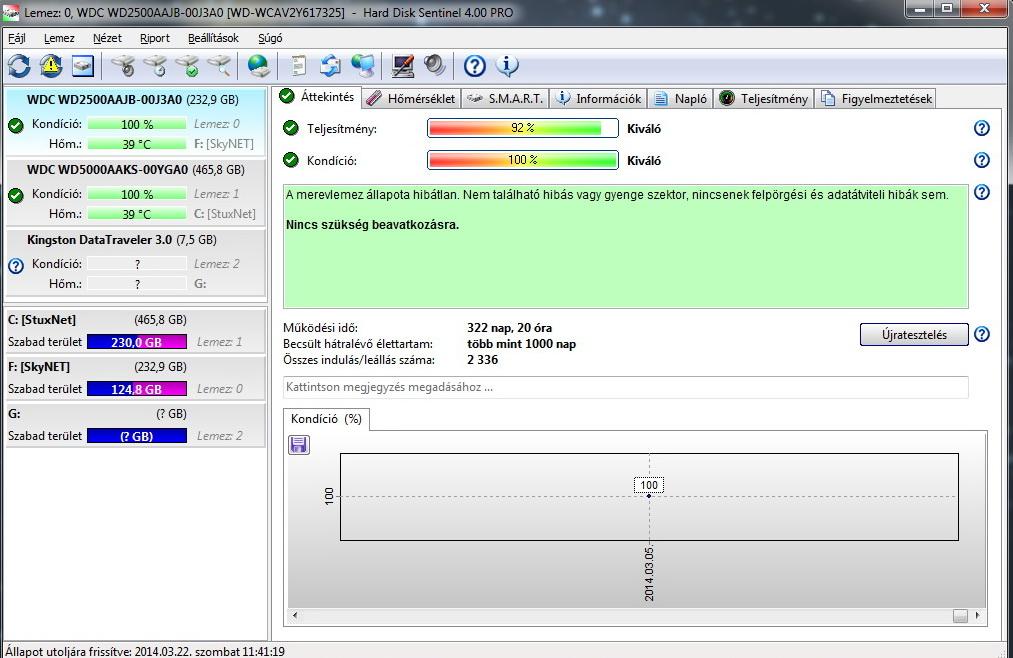Click the graph scrollbar left arrow
The image size is (1013, 658).
[x=295, y=615]
